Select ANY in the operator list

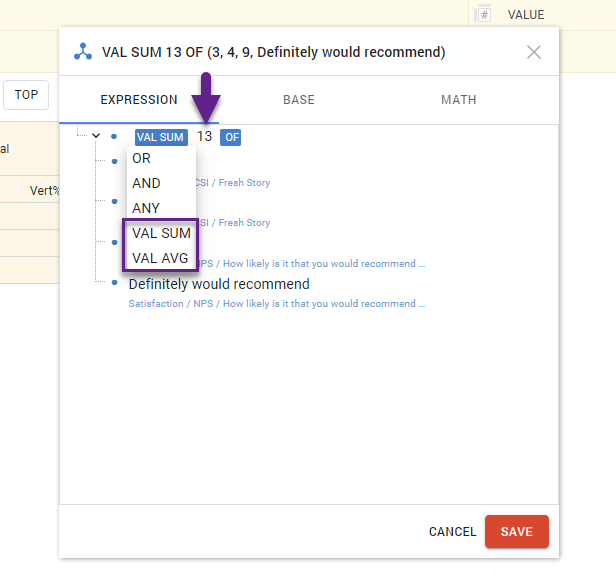pyautogui.click(x=146, y=208)
